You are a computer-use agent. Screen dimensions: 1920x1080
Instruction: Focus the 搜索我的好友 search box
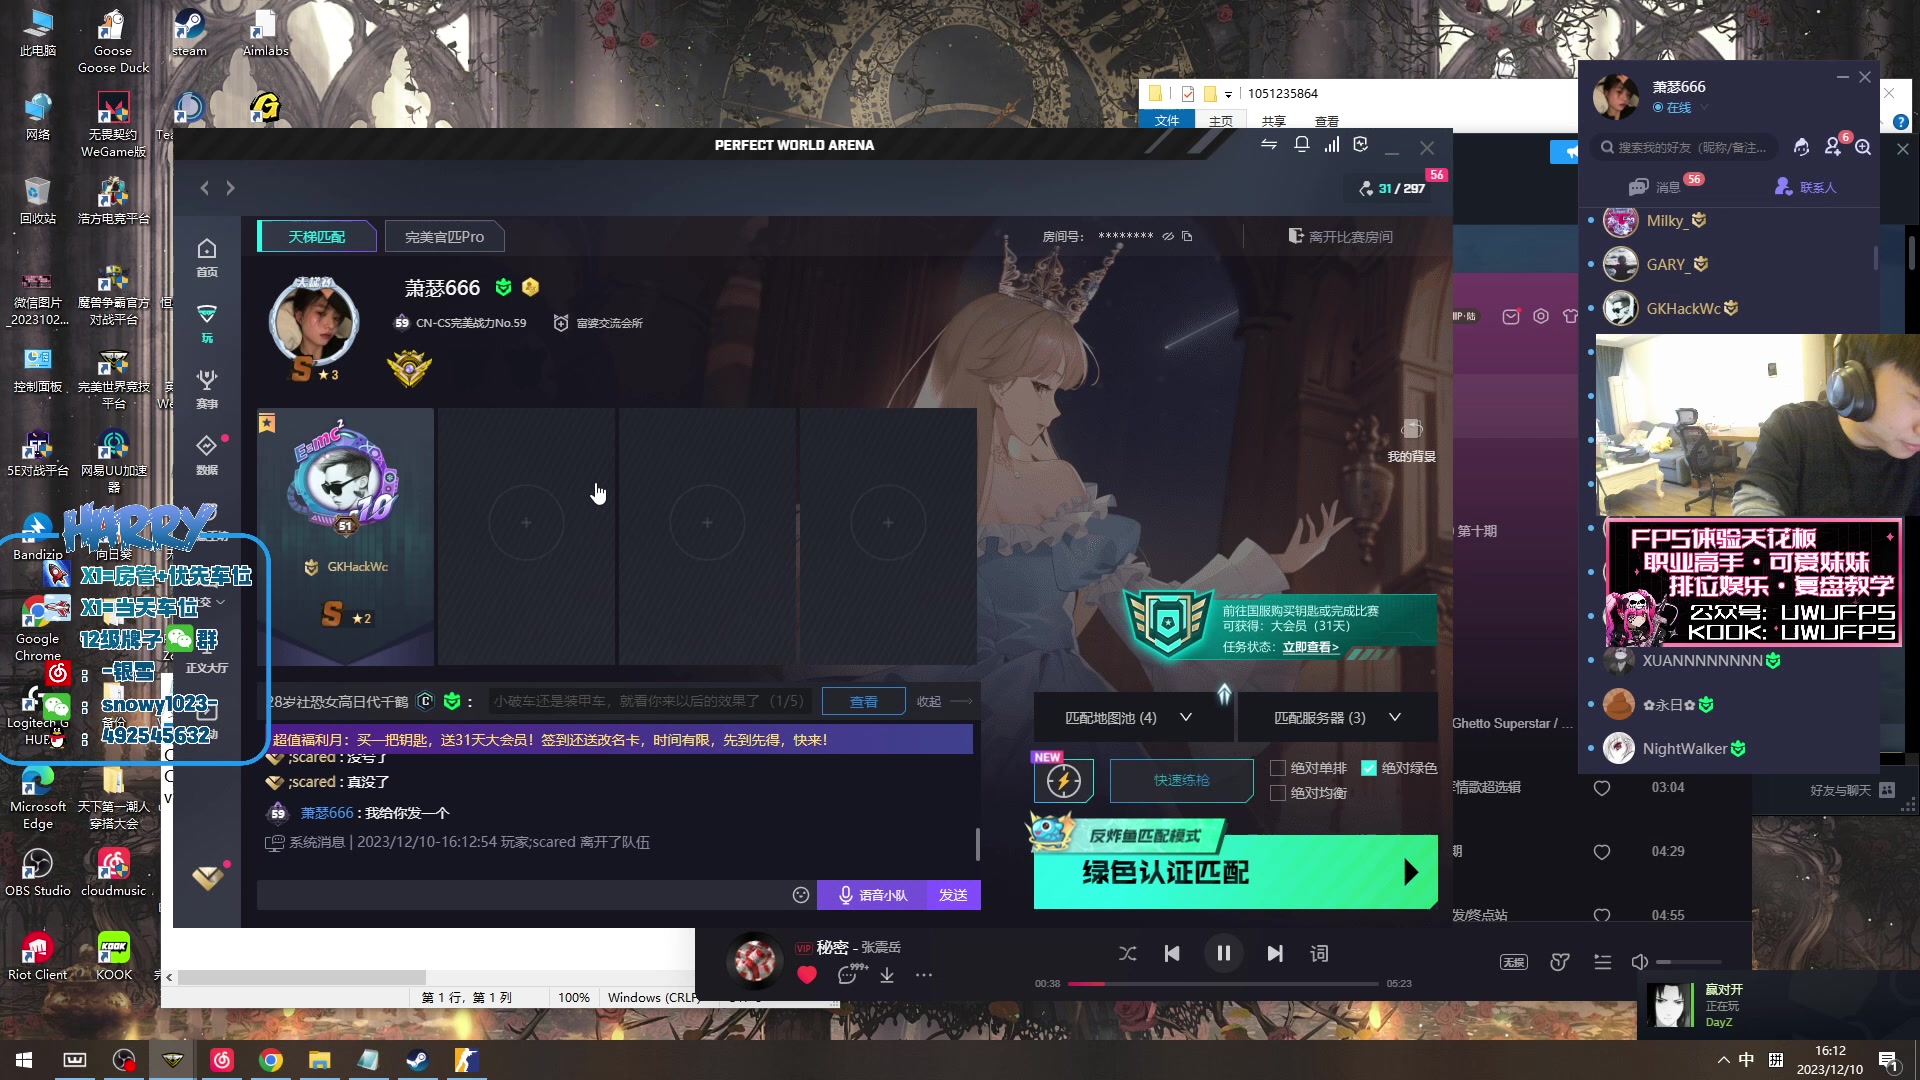click(x=1685, y=147)
